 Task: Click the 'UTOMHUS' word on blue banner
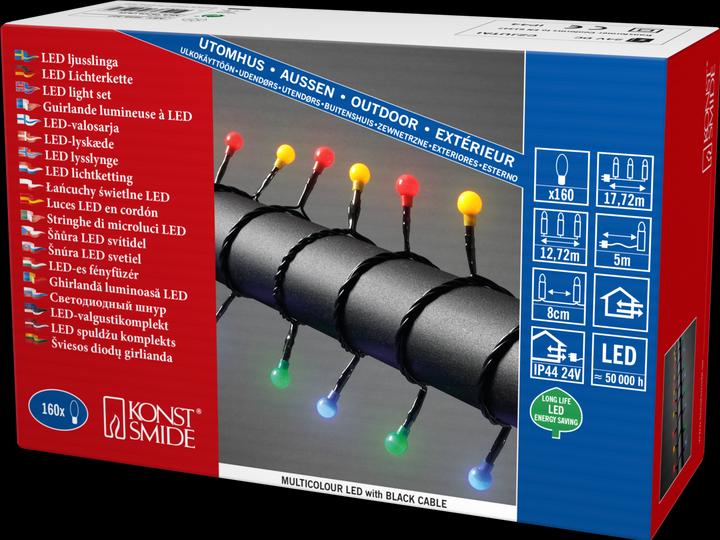(231, 56)
